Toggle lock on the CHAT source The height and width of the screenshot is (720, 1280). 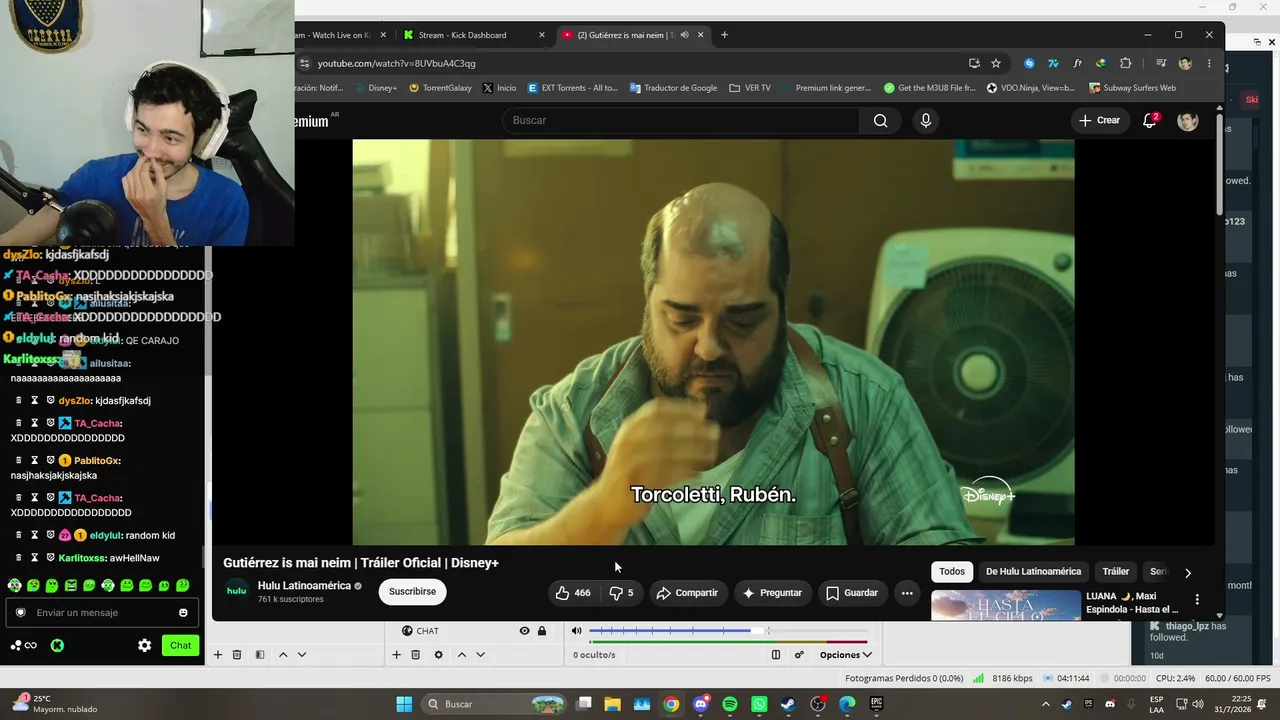pos(542,631)
